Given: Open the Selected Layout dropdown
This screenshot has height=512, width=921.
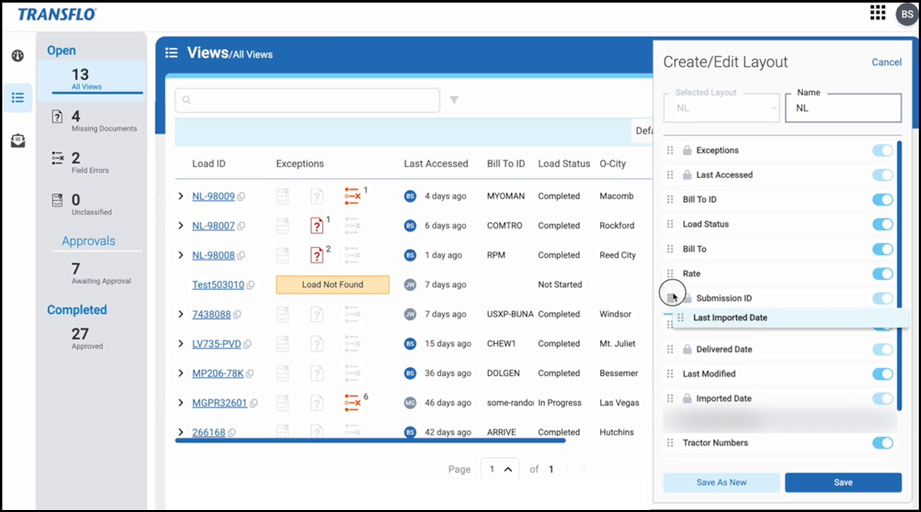Looking at the screenshot, I should pyautogui.click(x=721, y=108).
